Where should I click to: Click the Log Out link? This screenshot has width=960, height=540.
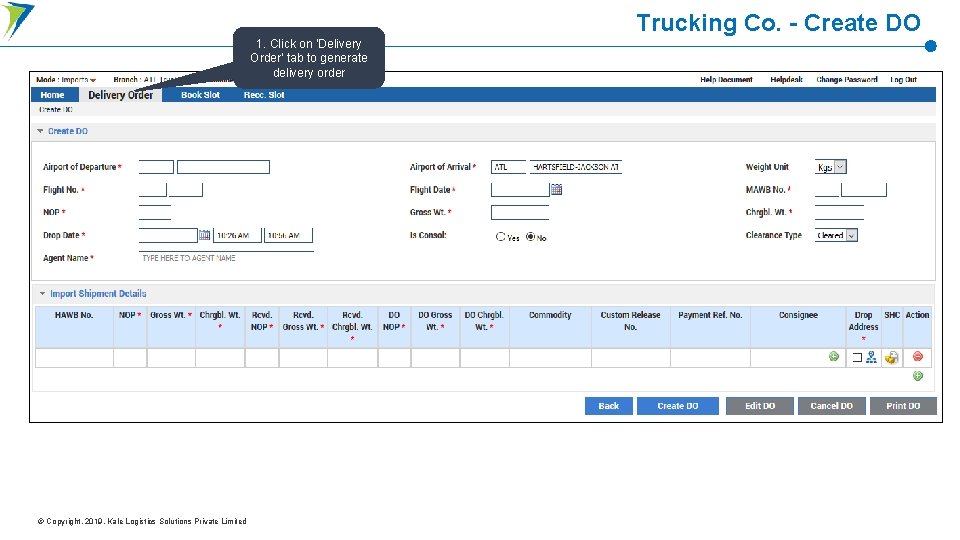point(904,80)
